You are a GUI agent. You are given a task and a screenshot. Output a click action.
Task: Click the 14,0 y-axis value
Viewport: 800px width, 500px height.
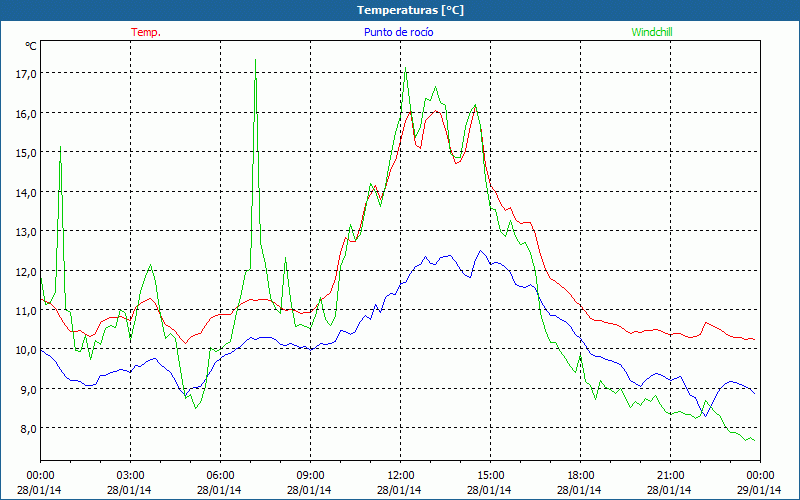tap(26, 192)
